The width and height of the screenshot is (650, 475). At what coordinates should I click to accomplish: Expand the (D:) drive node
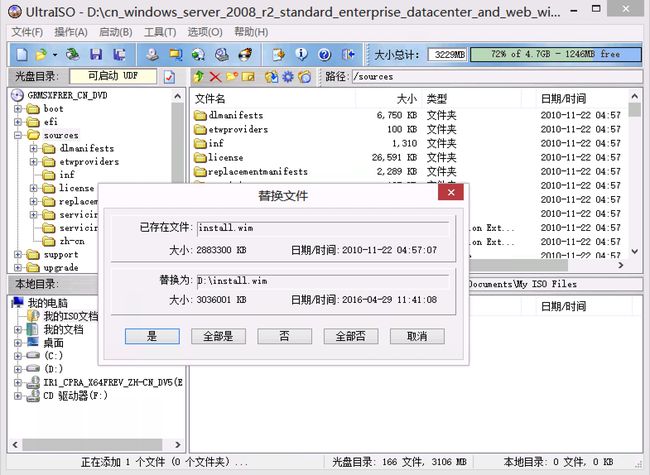(x=18, y=369)
